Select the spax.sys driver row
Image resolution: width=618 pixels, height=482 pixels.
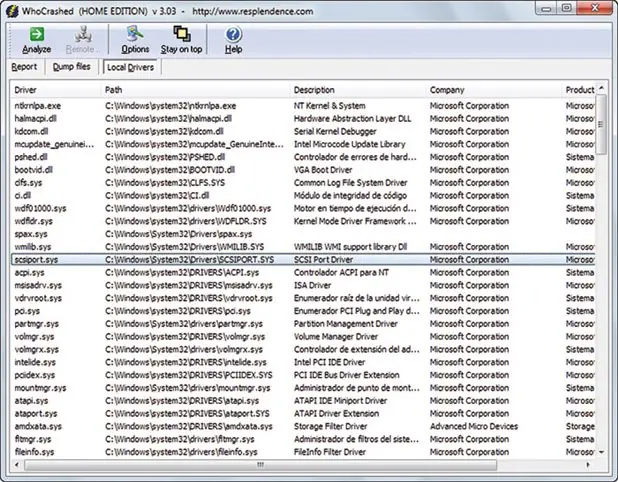tap(303, 234)
